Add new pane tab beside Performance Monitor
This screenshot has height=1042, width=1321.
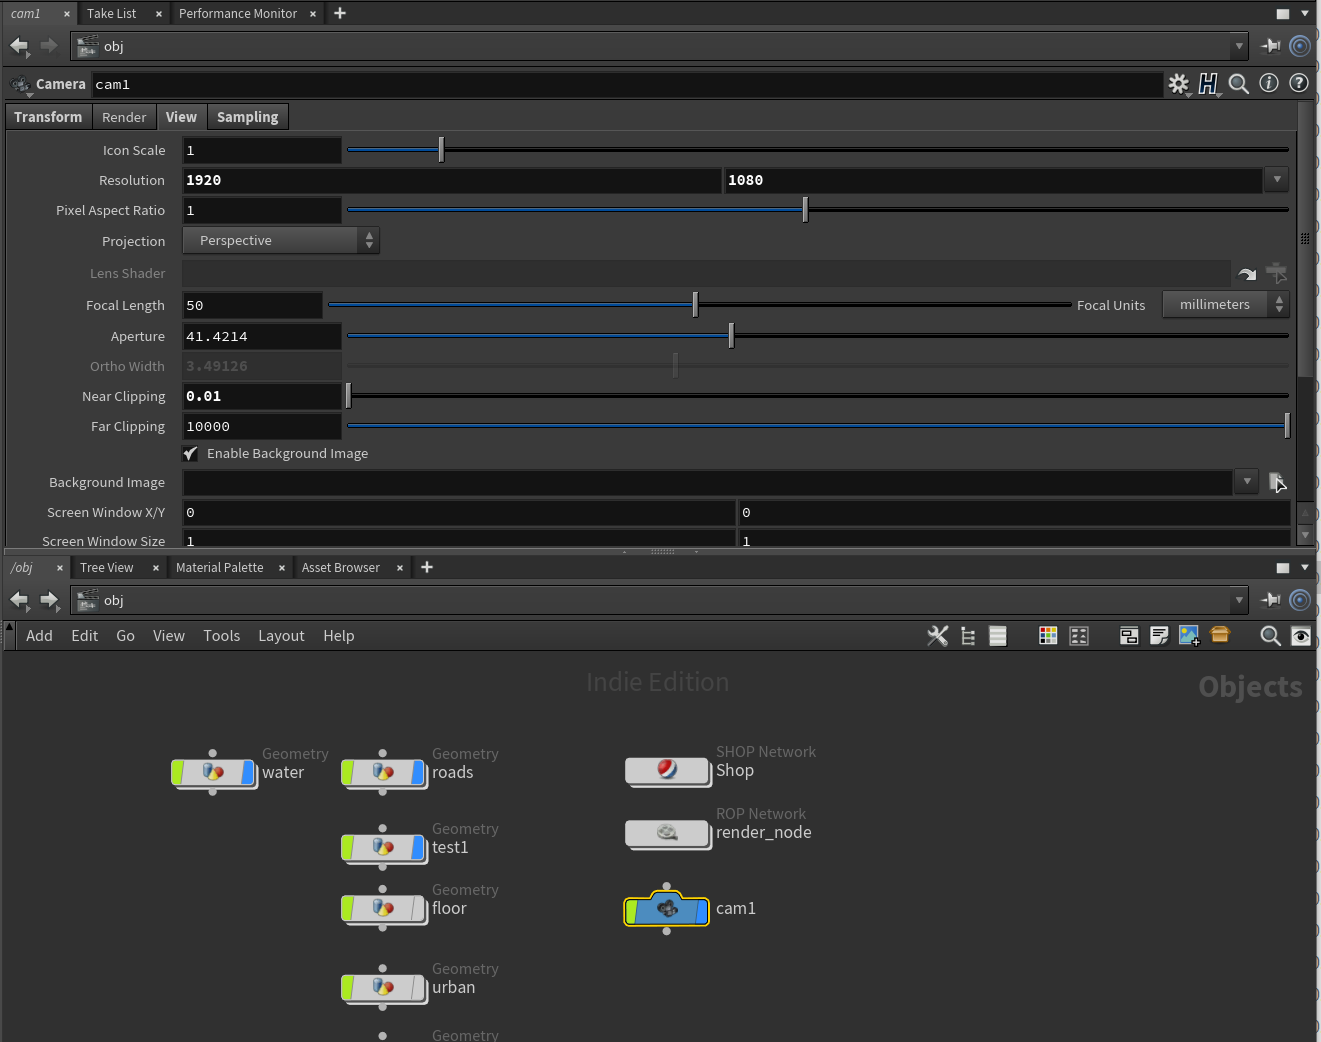click(340, 13)
